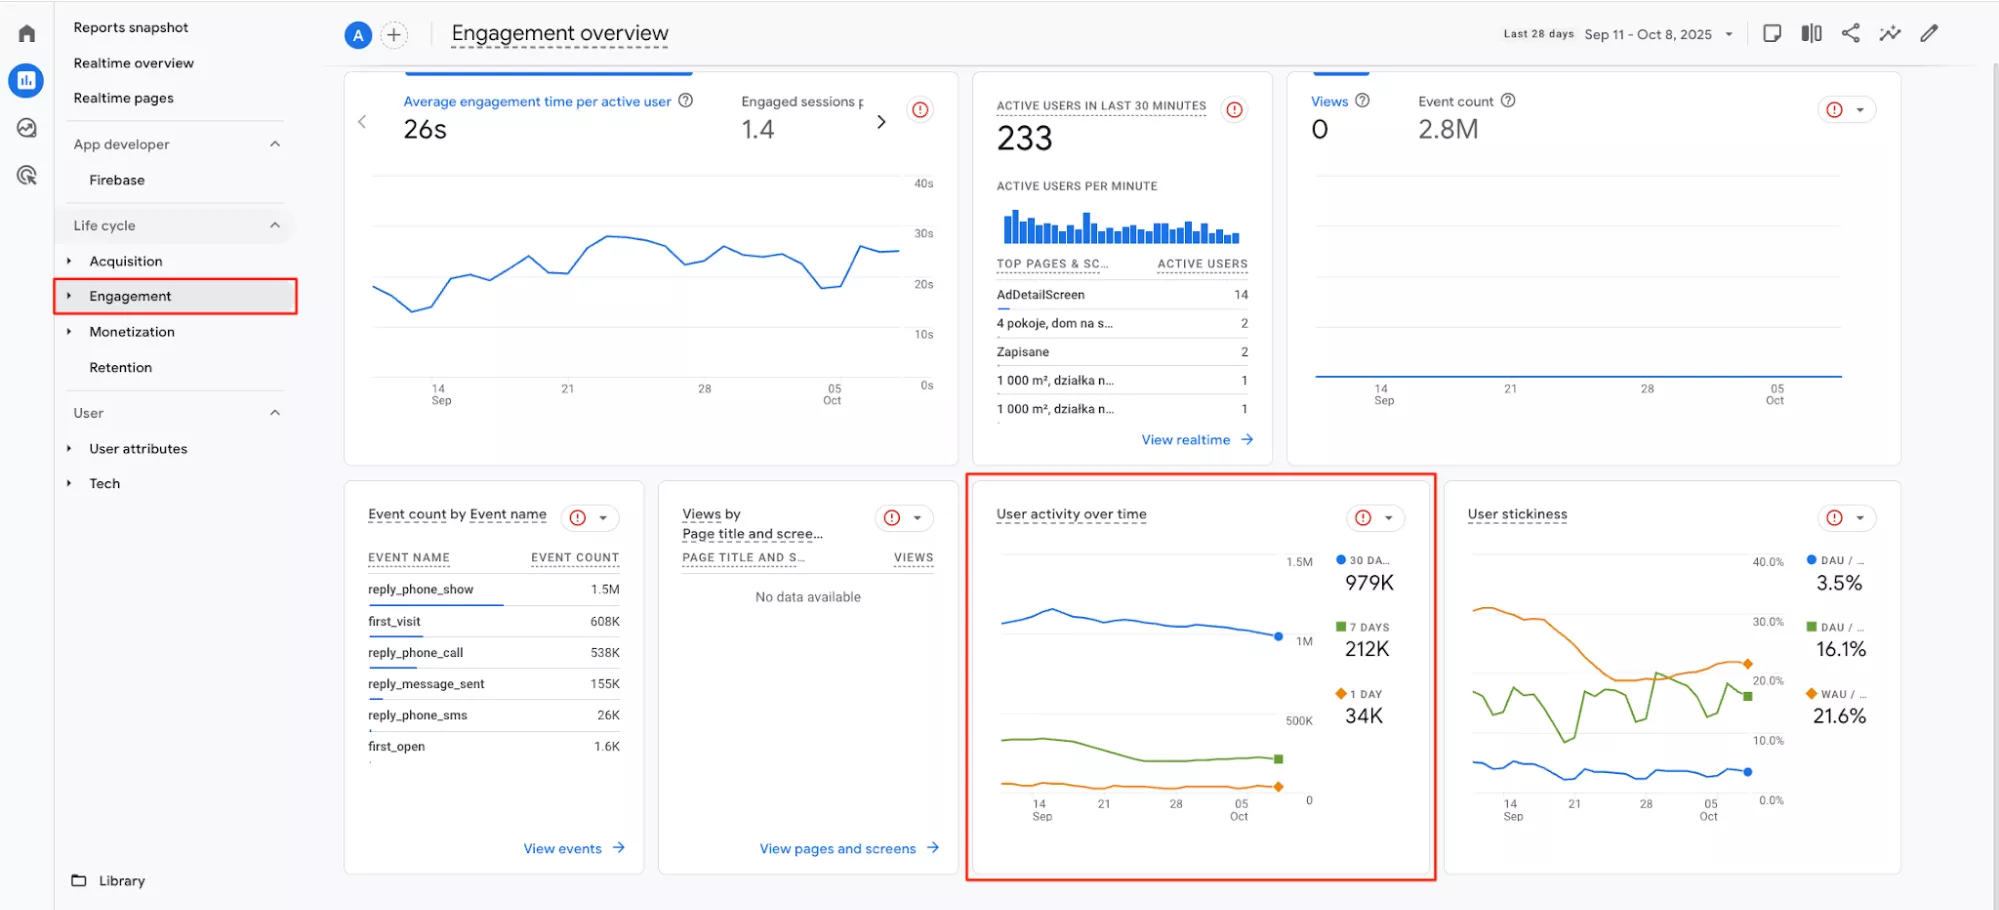This screenshot has height=910, width=1999.
Task: Click the Edit comparisons icon
Action: [x=1811, y=33]
